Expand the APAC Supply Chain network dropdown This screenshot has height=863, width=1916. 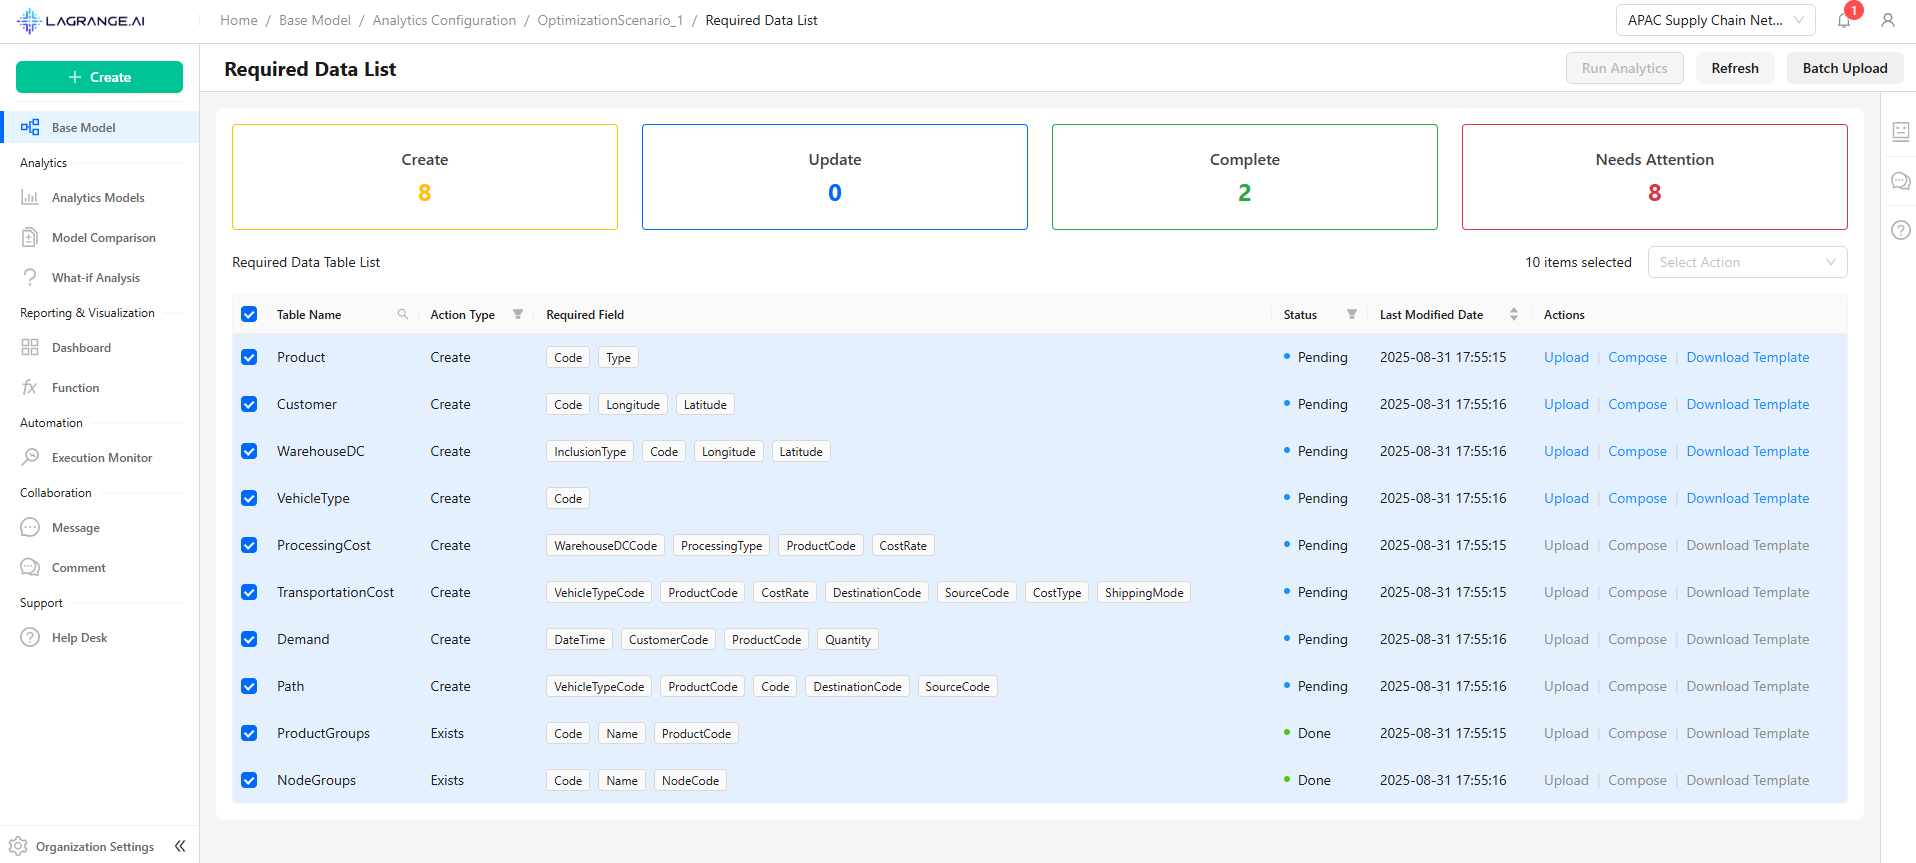(x=1714, y=20)
